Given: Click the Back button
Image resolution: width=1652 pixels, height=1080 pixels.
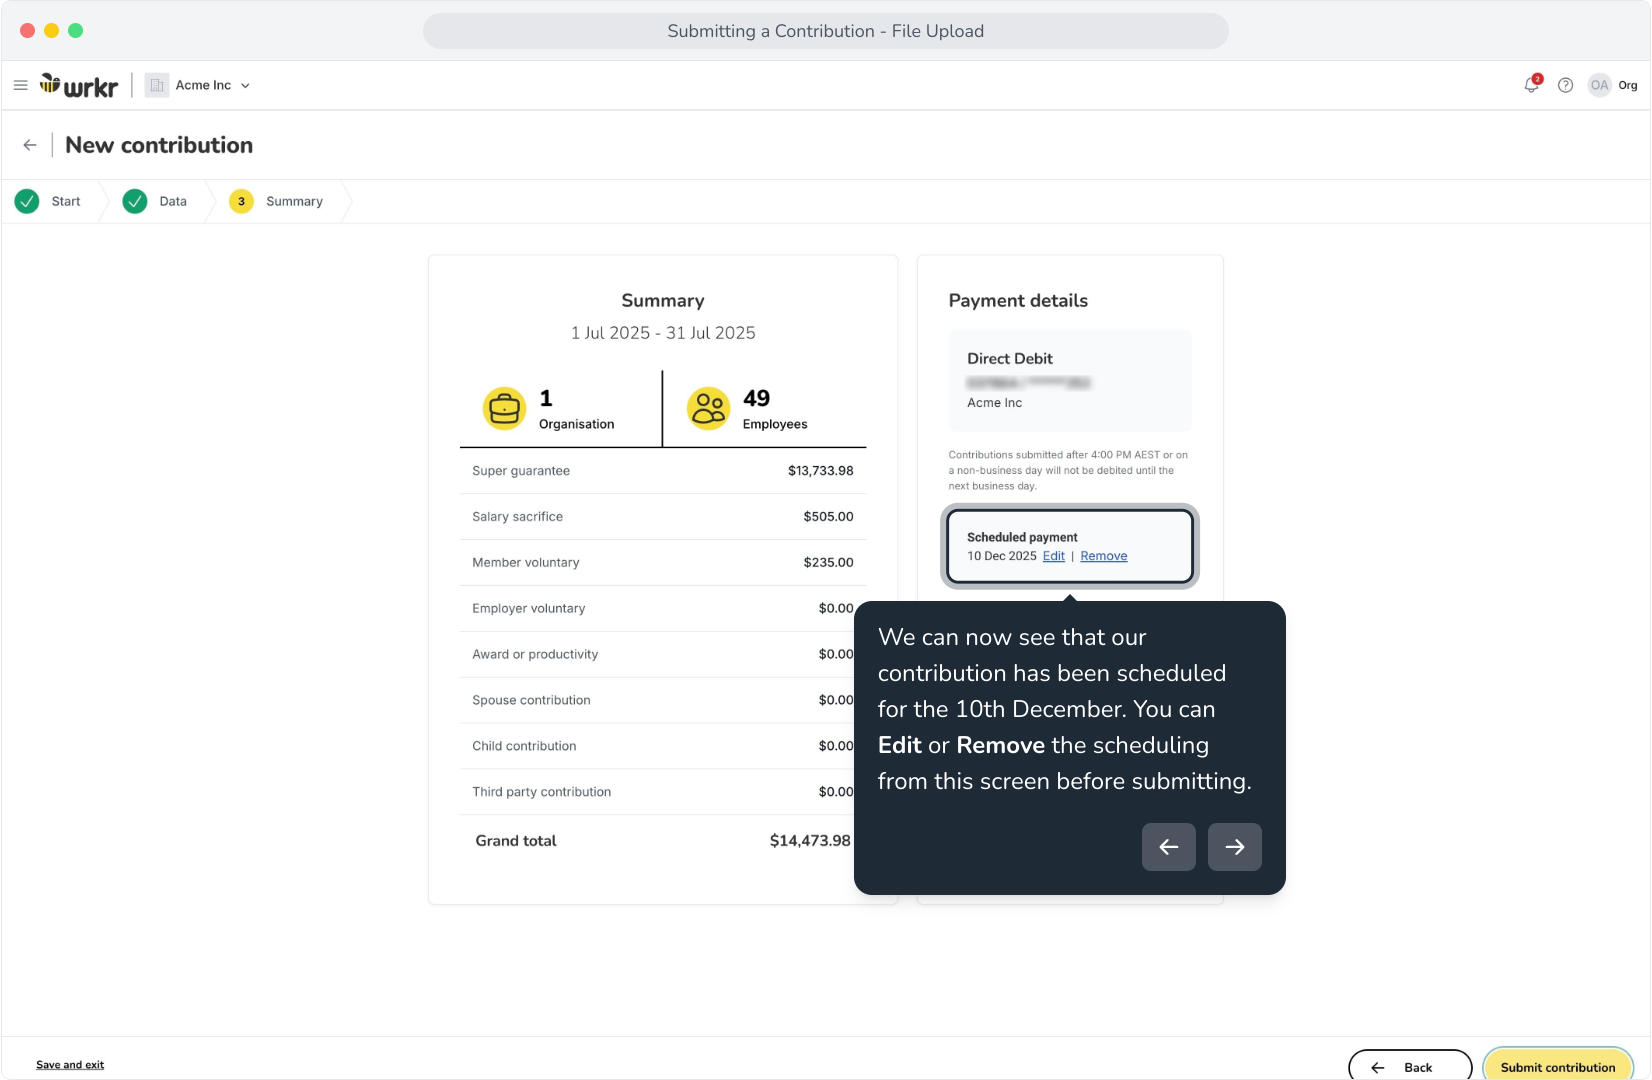Looking at the screenshot, I should click(1410, 1066).
